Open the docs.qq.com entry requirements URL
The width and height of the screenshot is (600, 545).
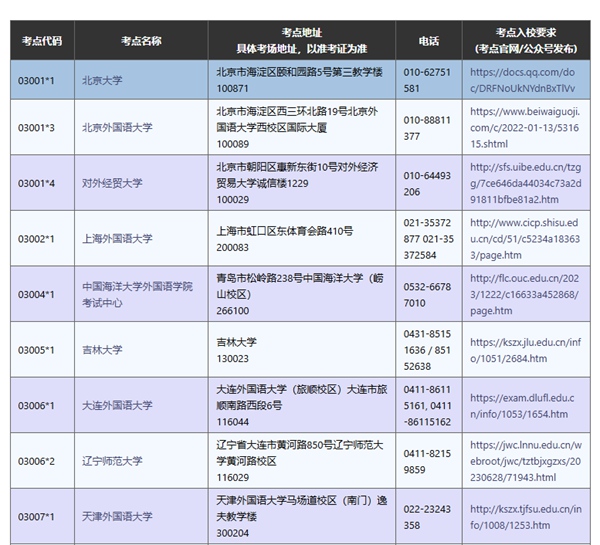tap(522, 80)
